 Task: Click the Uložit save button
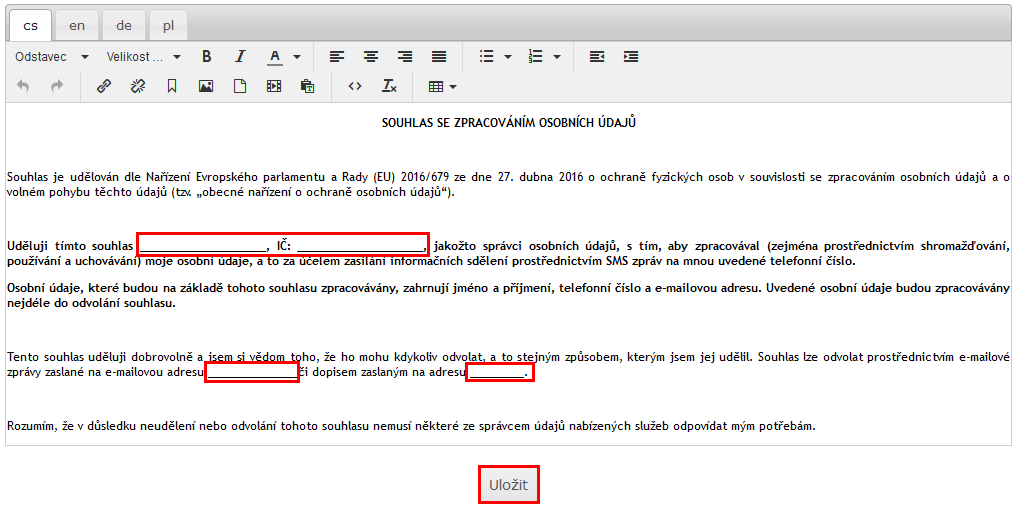(508, 485)
